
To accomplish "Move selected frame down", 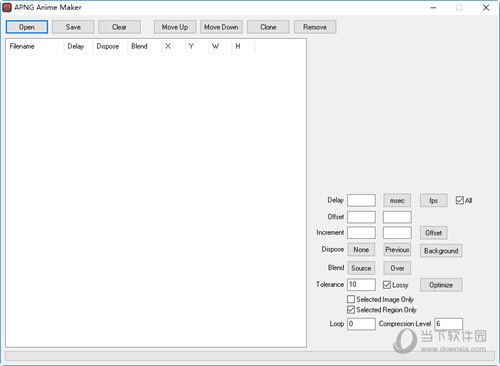I will coord(221,27).
